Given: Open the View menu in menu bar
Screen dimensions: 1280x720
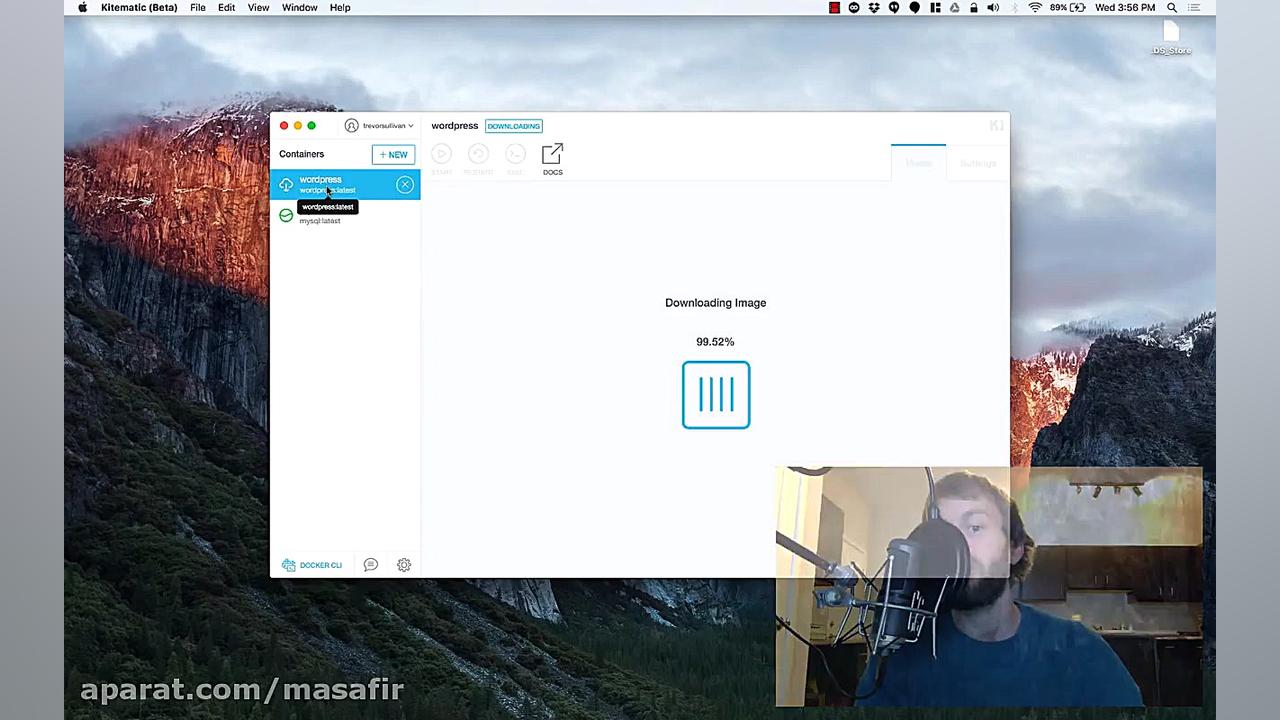Looking at the screenshot, I should click(x=258, y=7).
